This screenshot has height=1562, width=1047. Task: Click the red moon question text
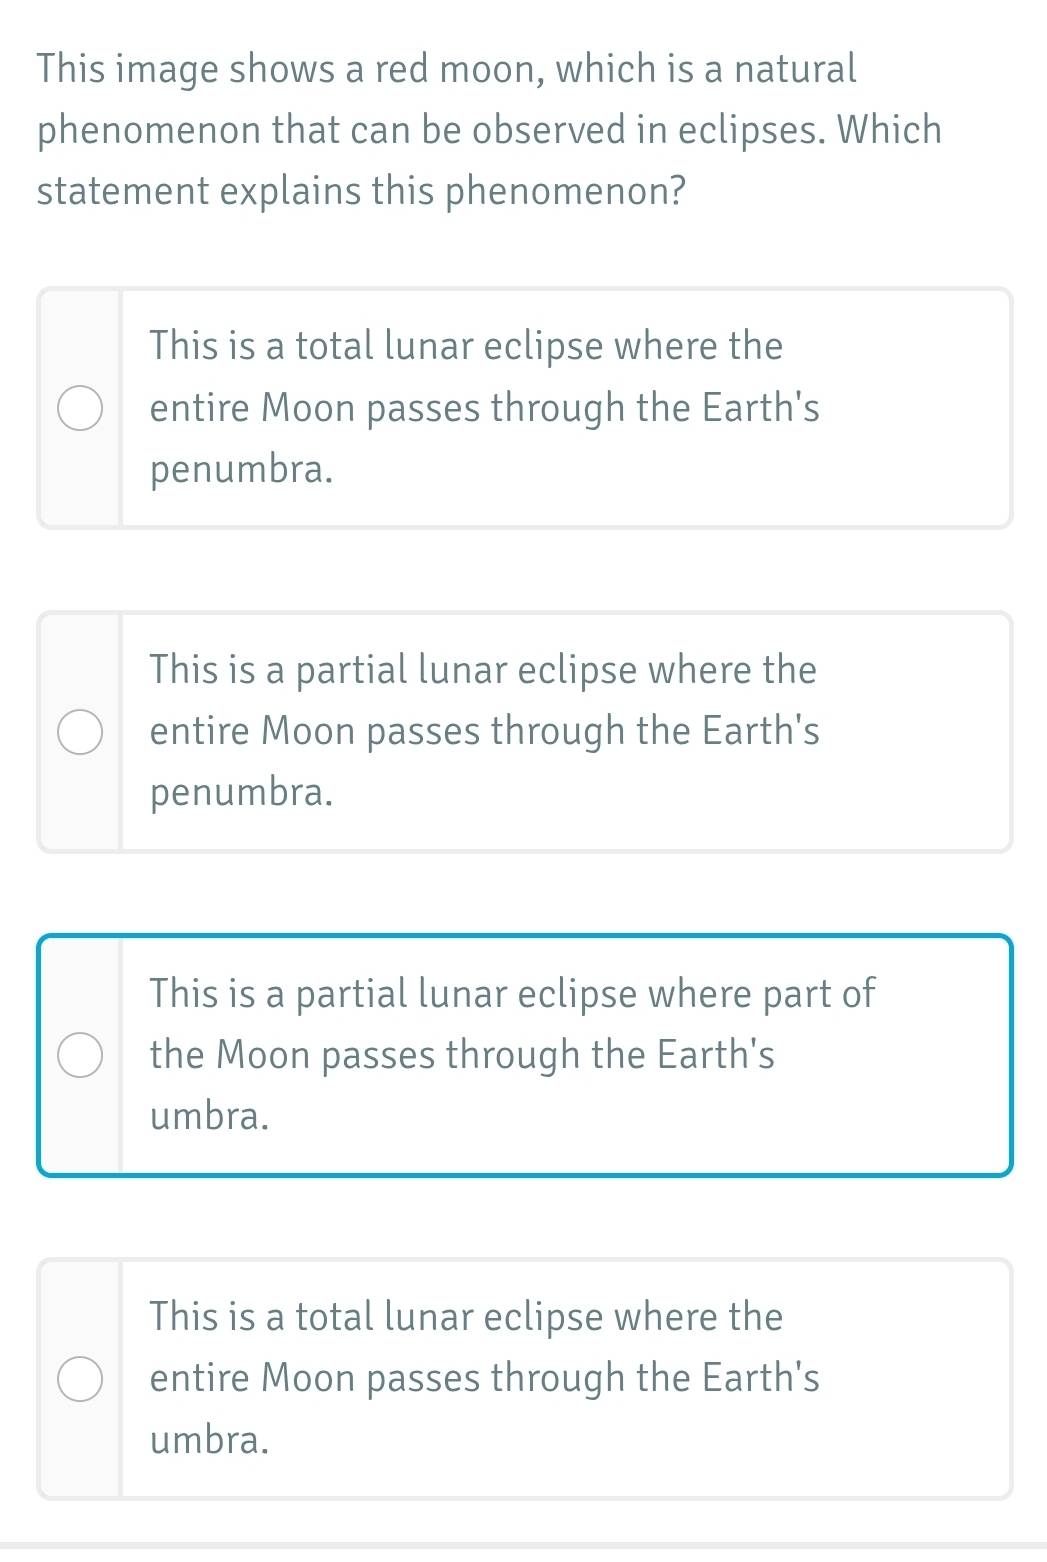(x=488, y=130)
